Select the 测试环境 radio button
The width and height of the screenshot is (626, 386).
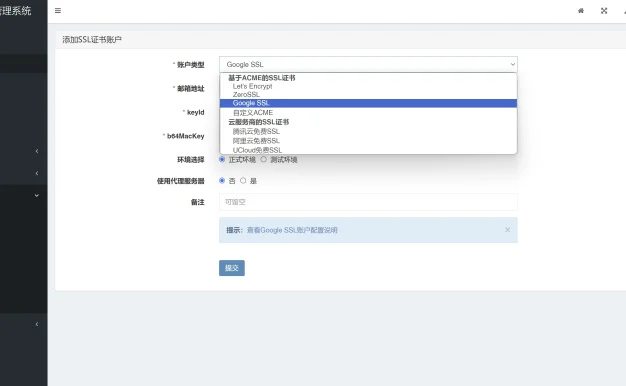coord(263,159)
